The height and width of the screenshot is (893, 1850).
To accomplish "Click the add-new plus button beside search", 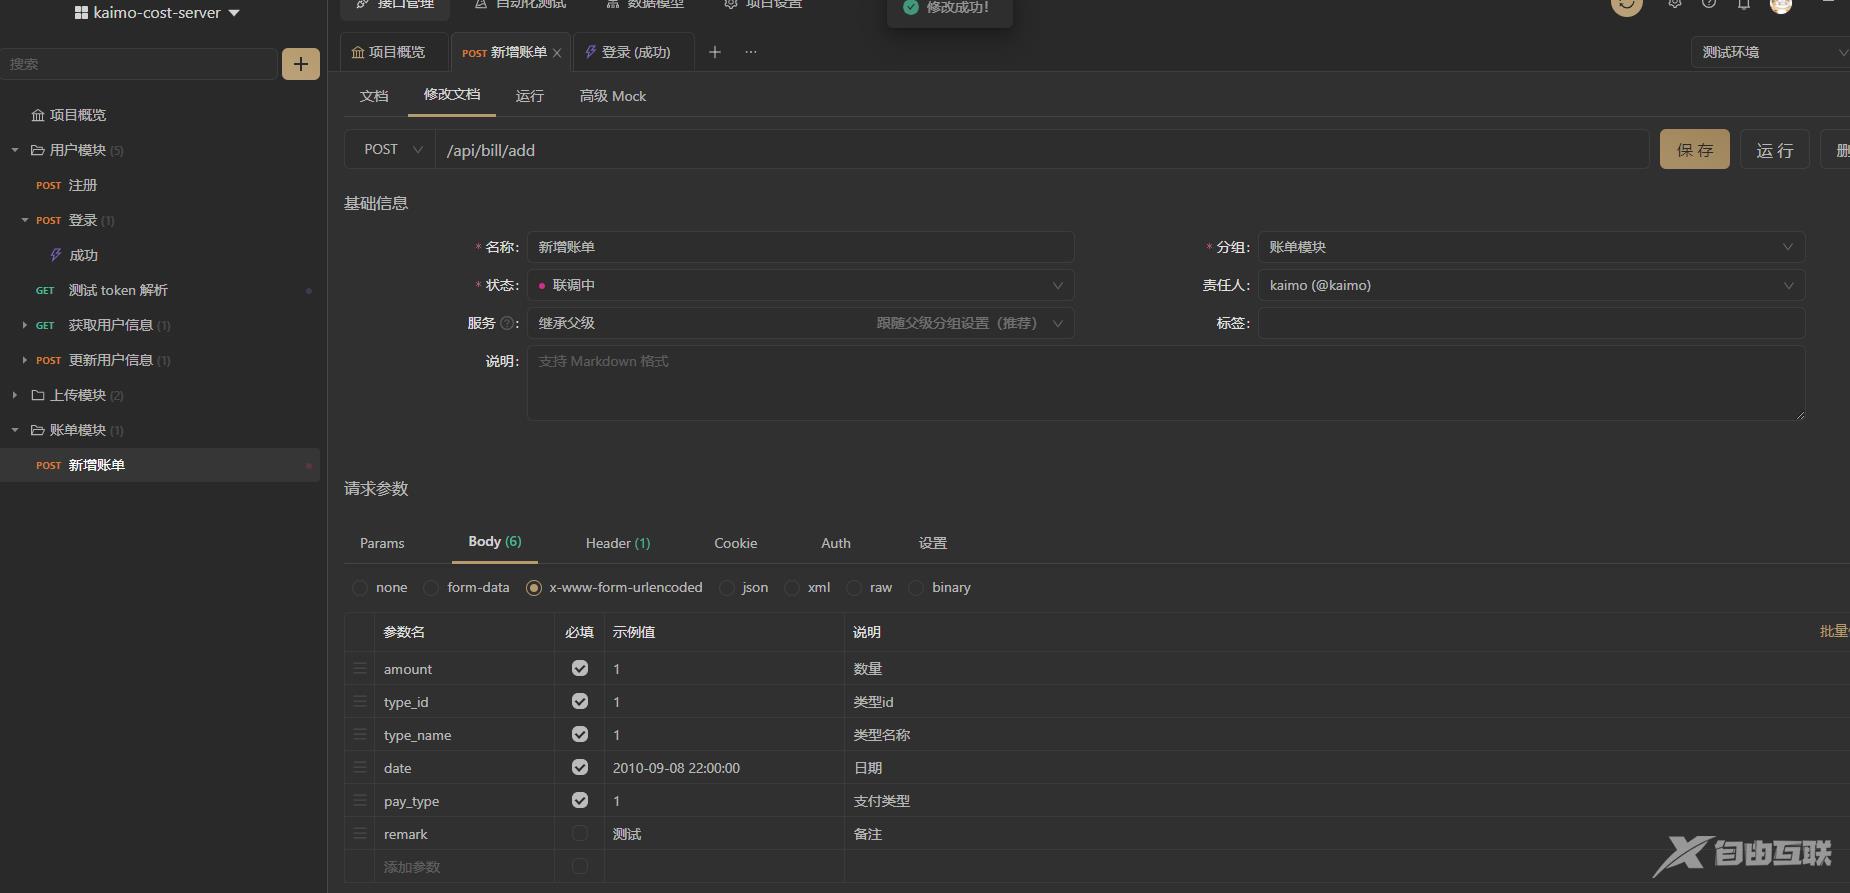I will pos(300,64).
